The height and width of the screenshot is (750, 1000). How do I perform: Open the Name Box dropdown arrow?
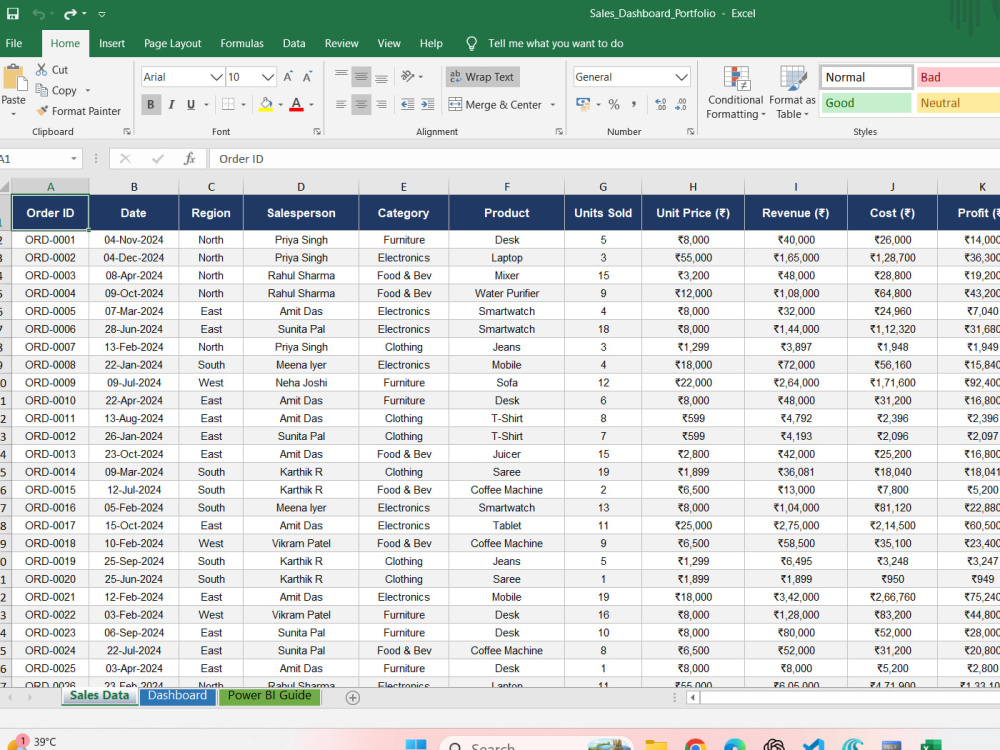tap(74, 159)
